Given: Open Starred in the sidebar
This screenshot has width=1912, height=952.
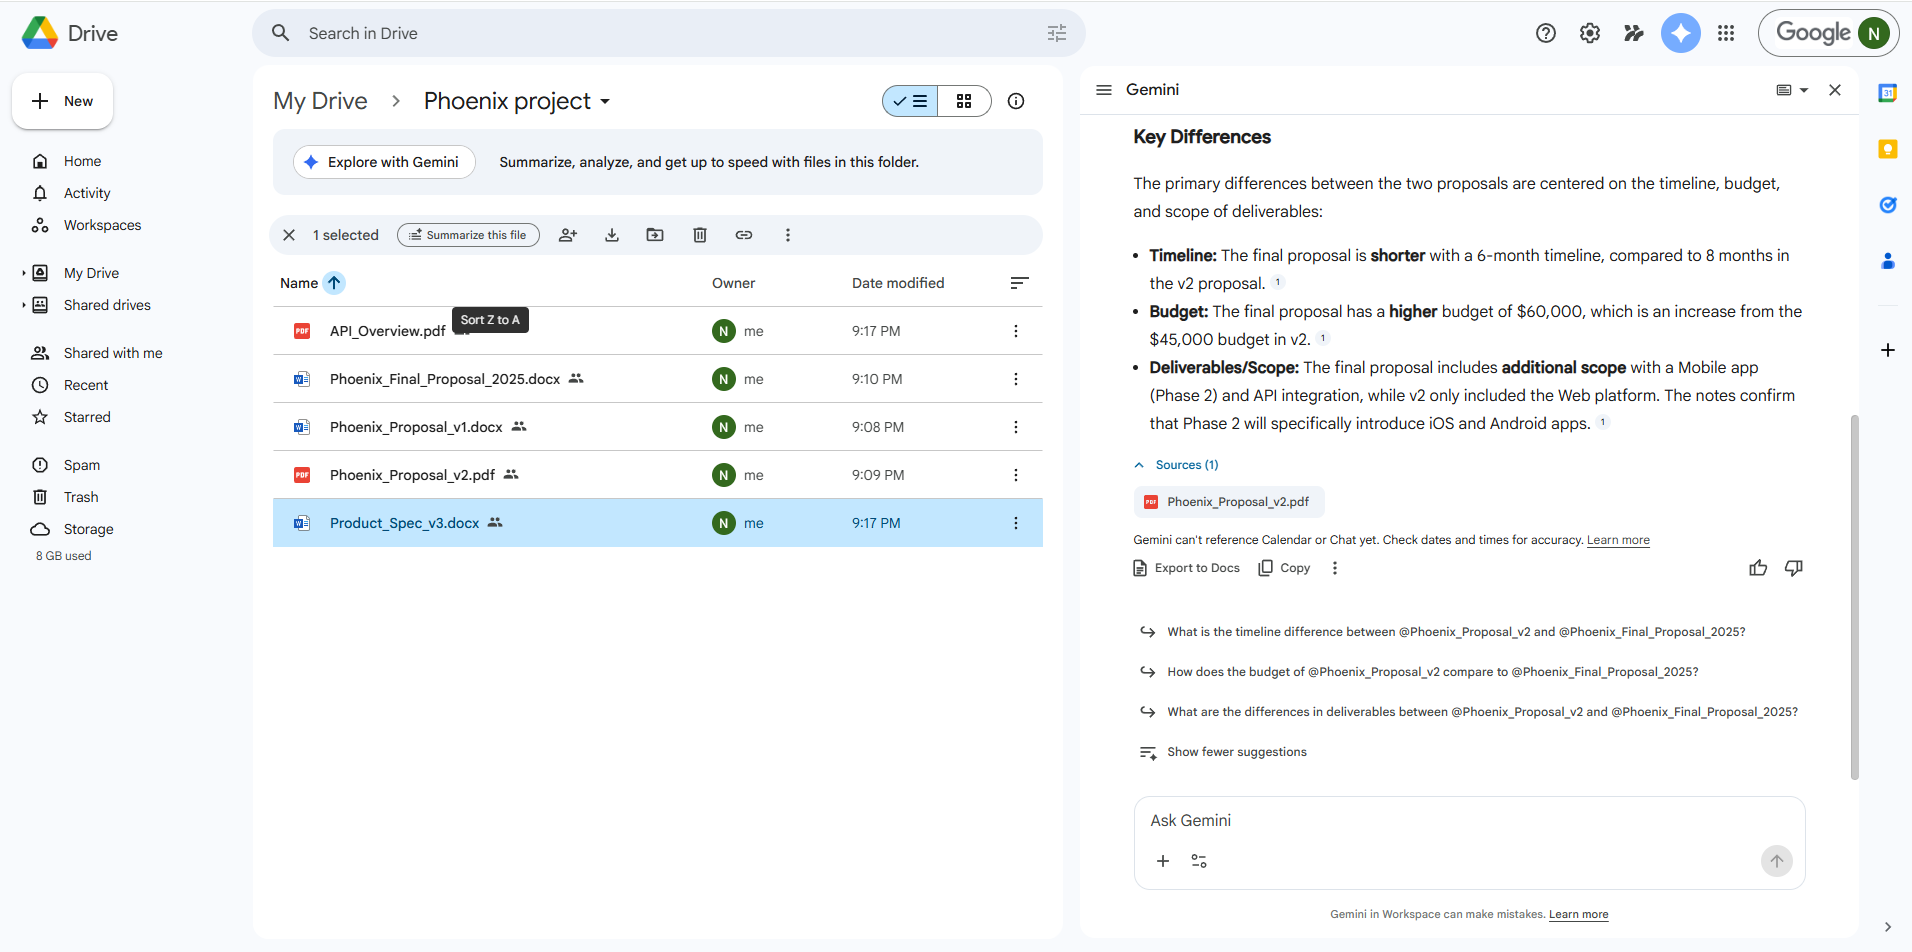Looking at the screenshot, I should (87, 417).
